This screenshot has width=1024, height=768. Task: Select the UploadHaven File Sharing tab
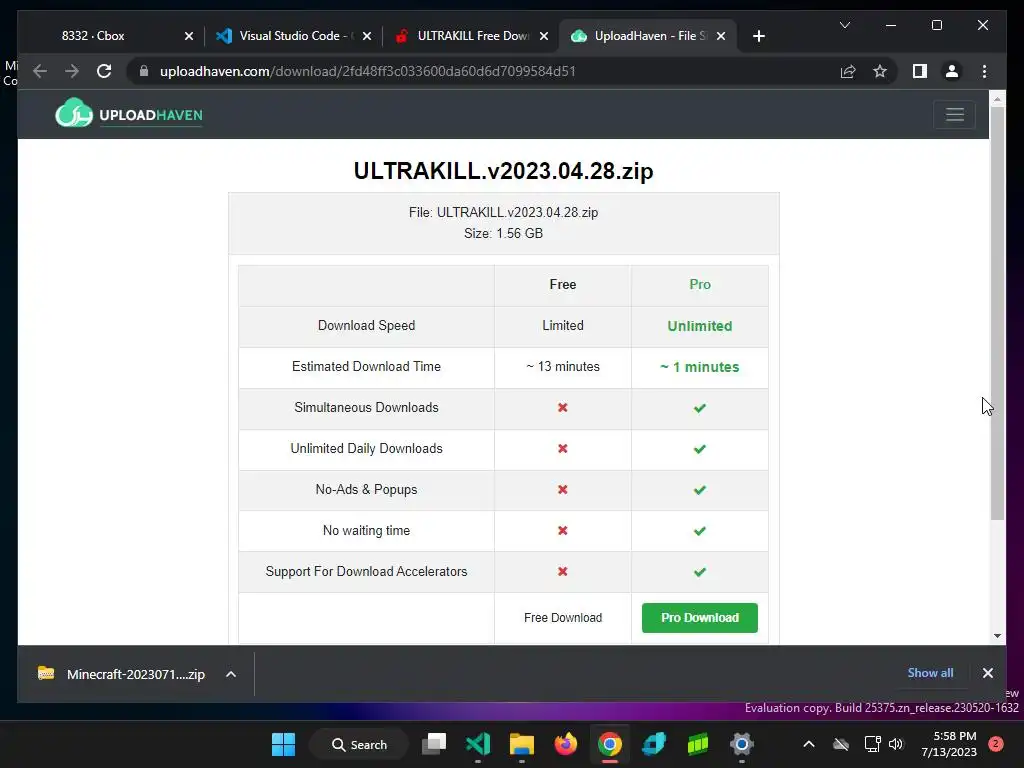[x=649, y=36]
